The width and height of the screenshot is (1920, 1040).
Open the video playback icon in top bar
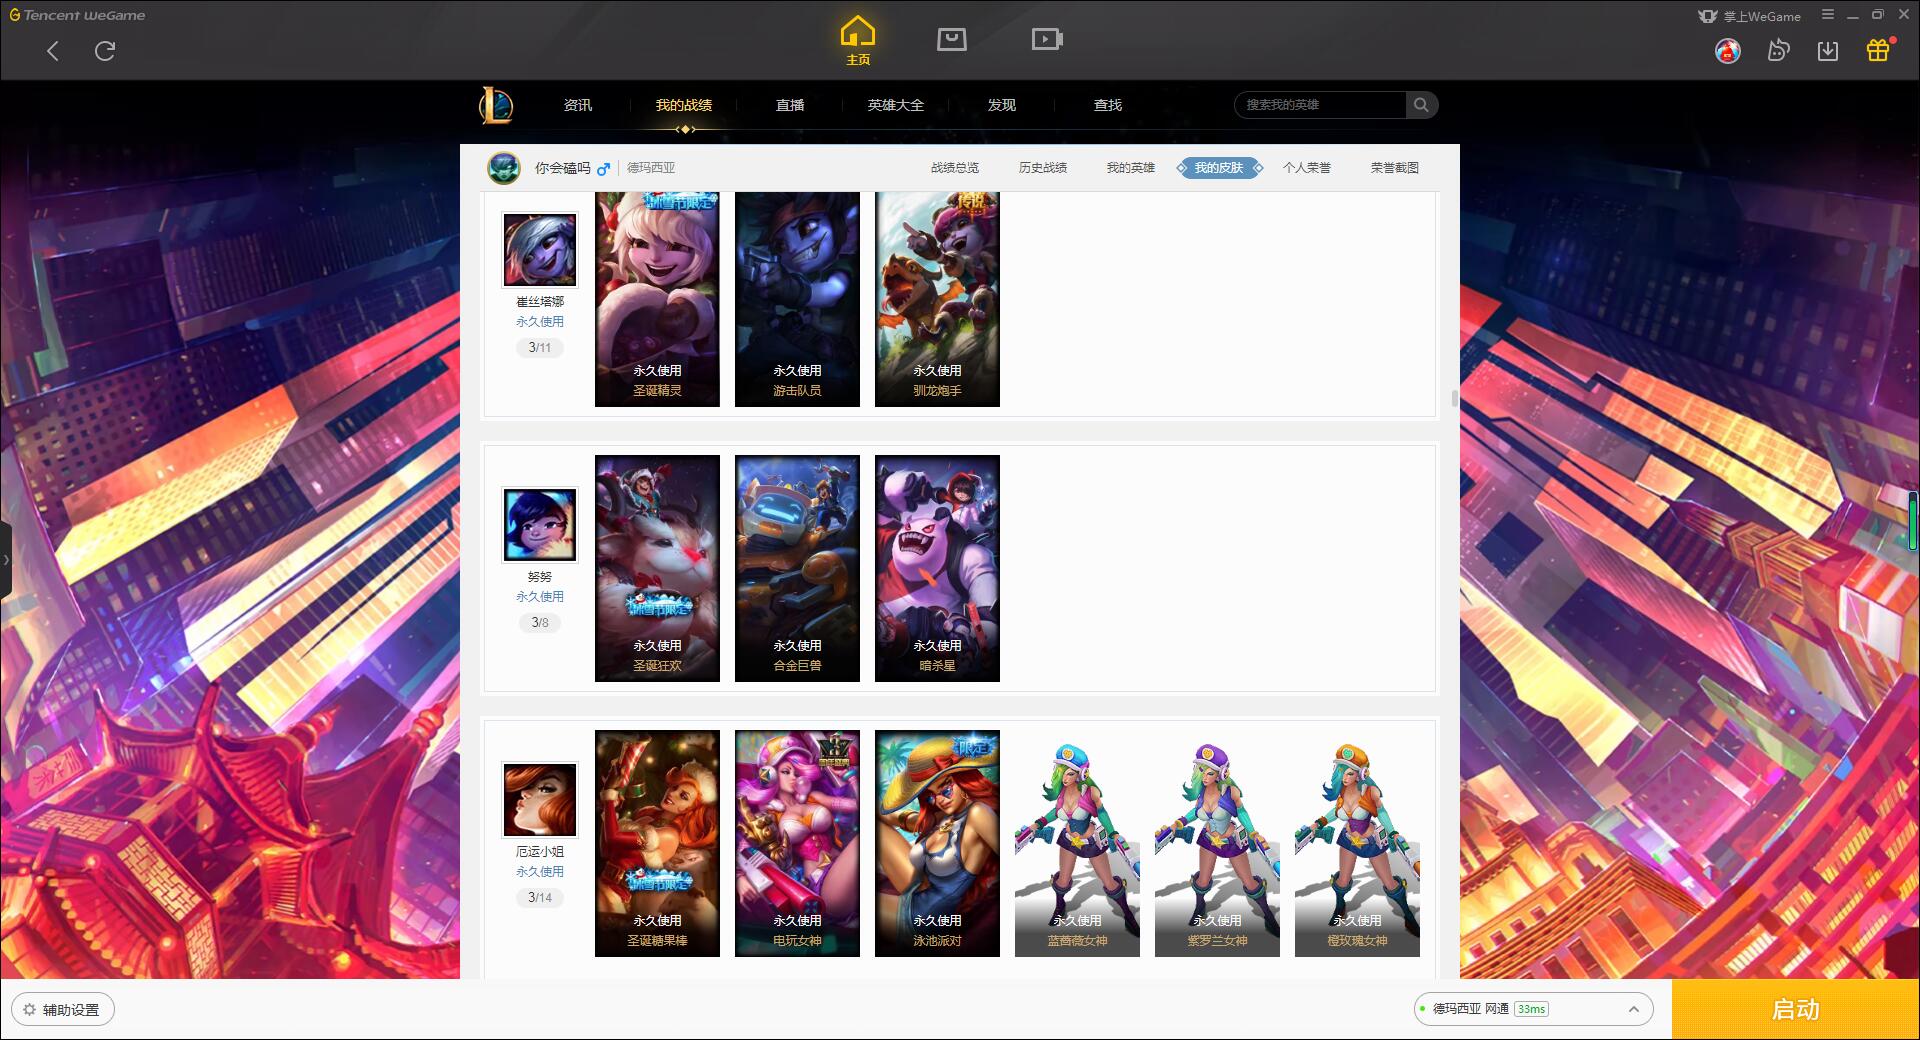[1047, 39]
